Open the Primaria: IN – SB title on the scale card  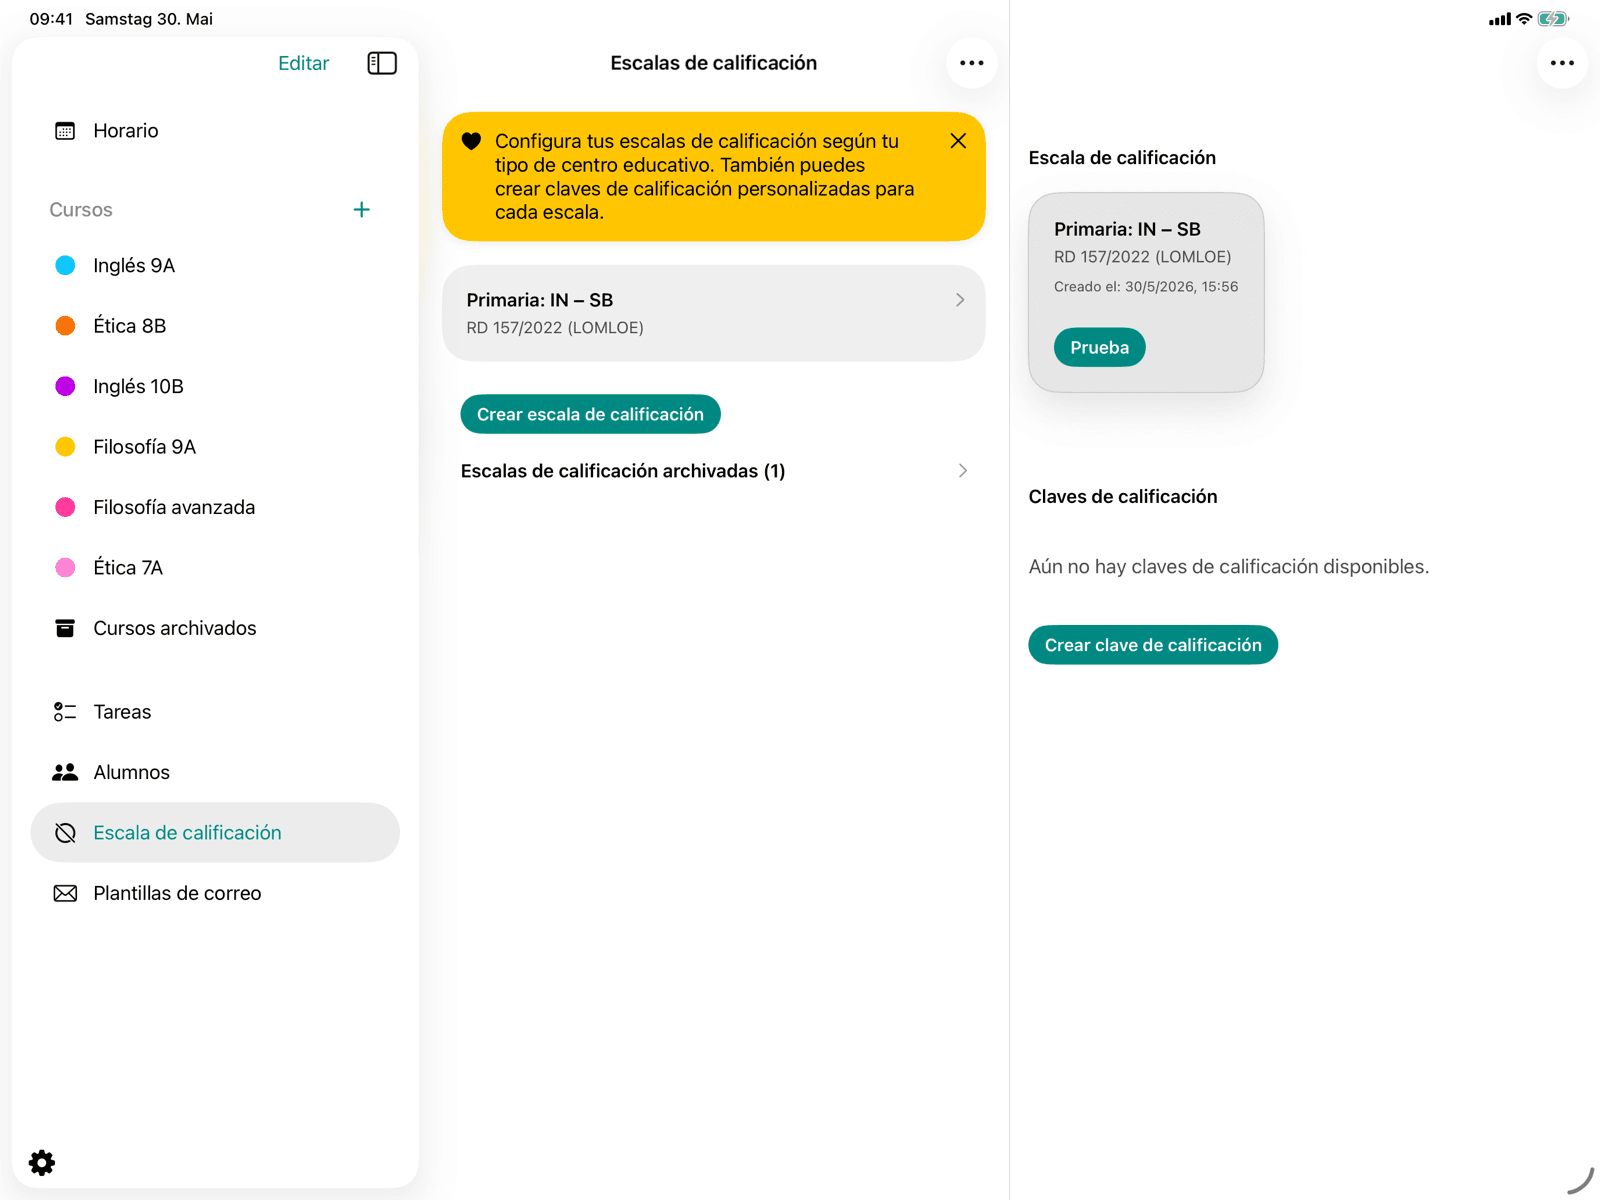click(1127, 229)
